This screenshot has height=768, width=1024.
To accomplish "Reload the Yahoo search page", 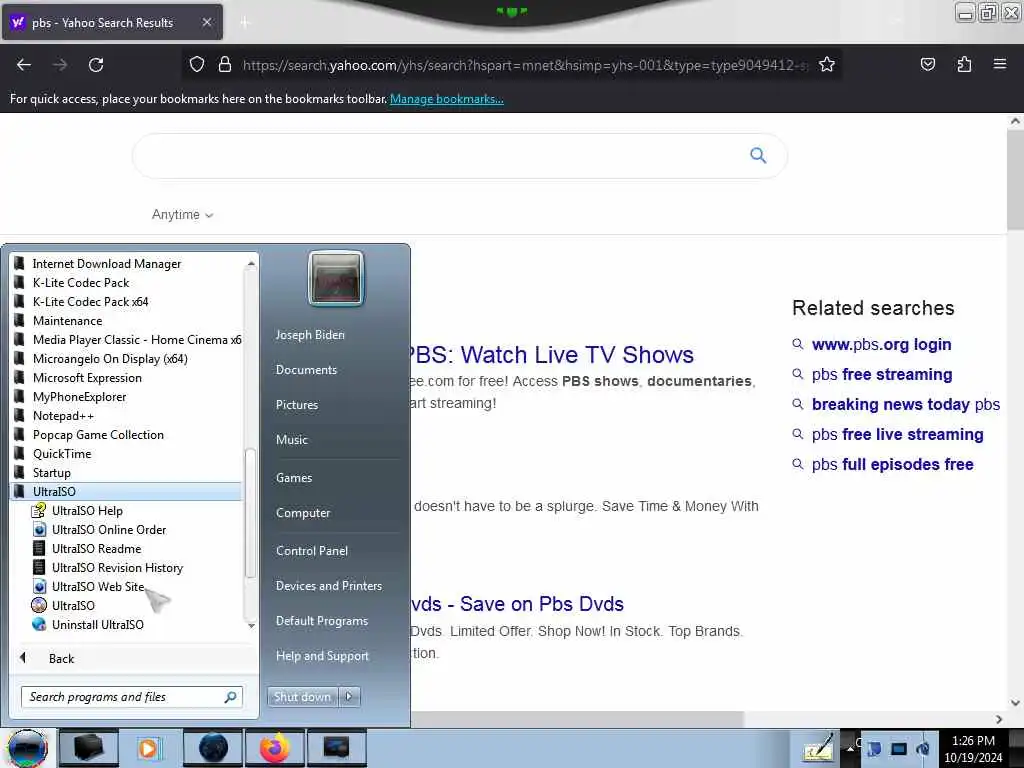I will tap(96, 65).
